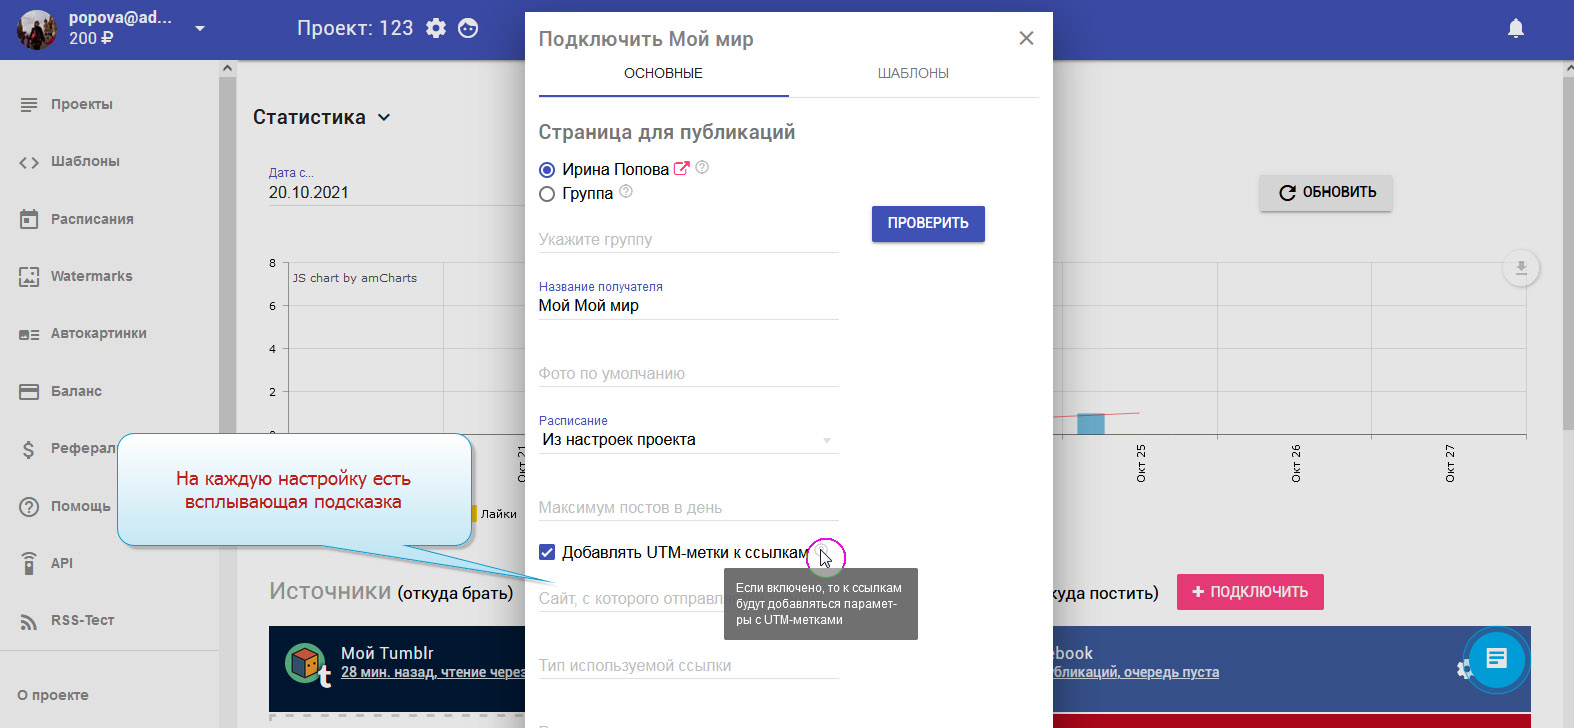Click the ОБНОВИТЬ button

point(1325,192)
